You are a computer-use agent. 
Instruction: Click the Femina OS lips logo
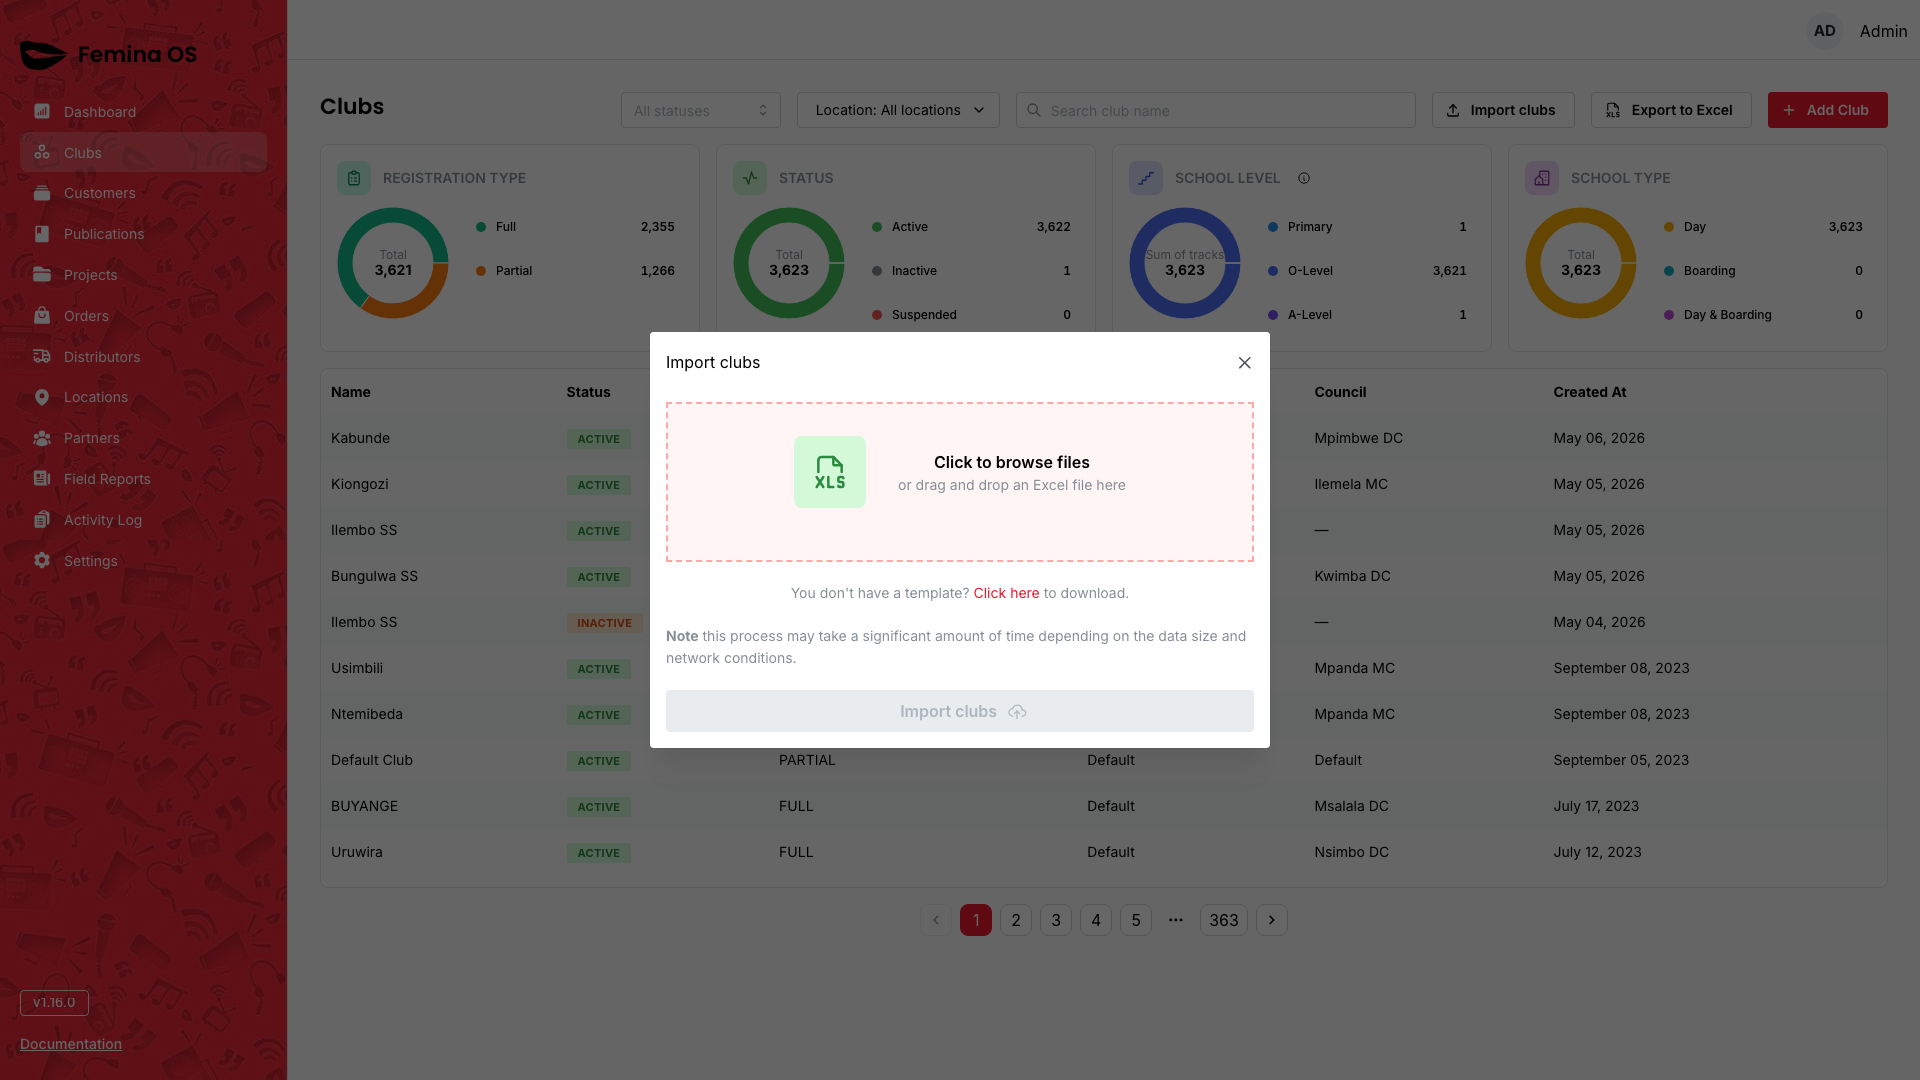pos(43,55)
